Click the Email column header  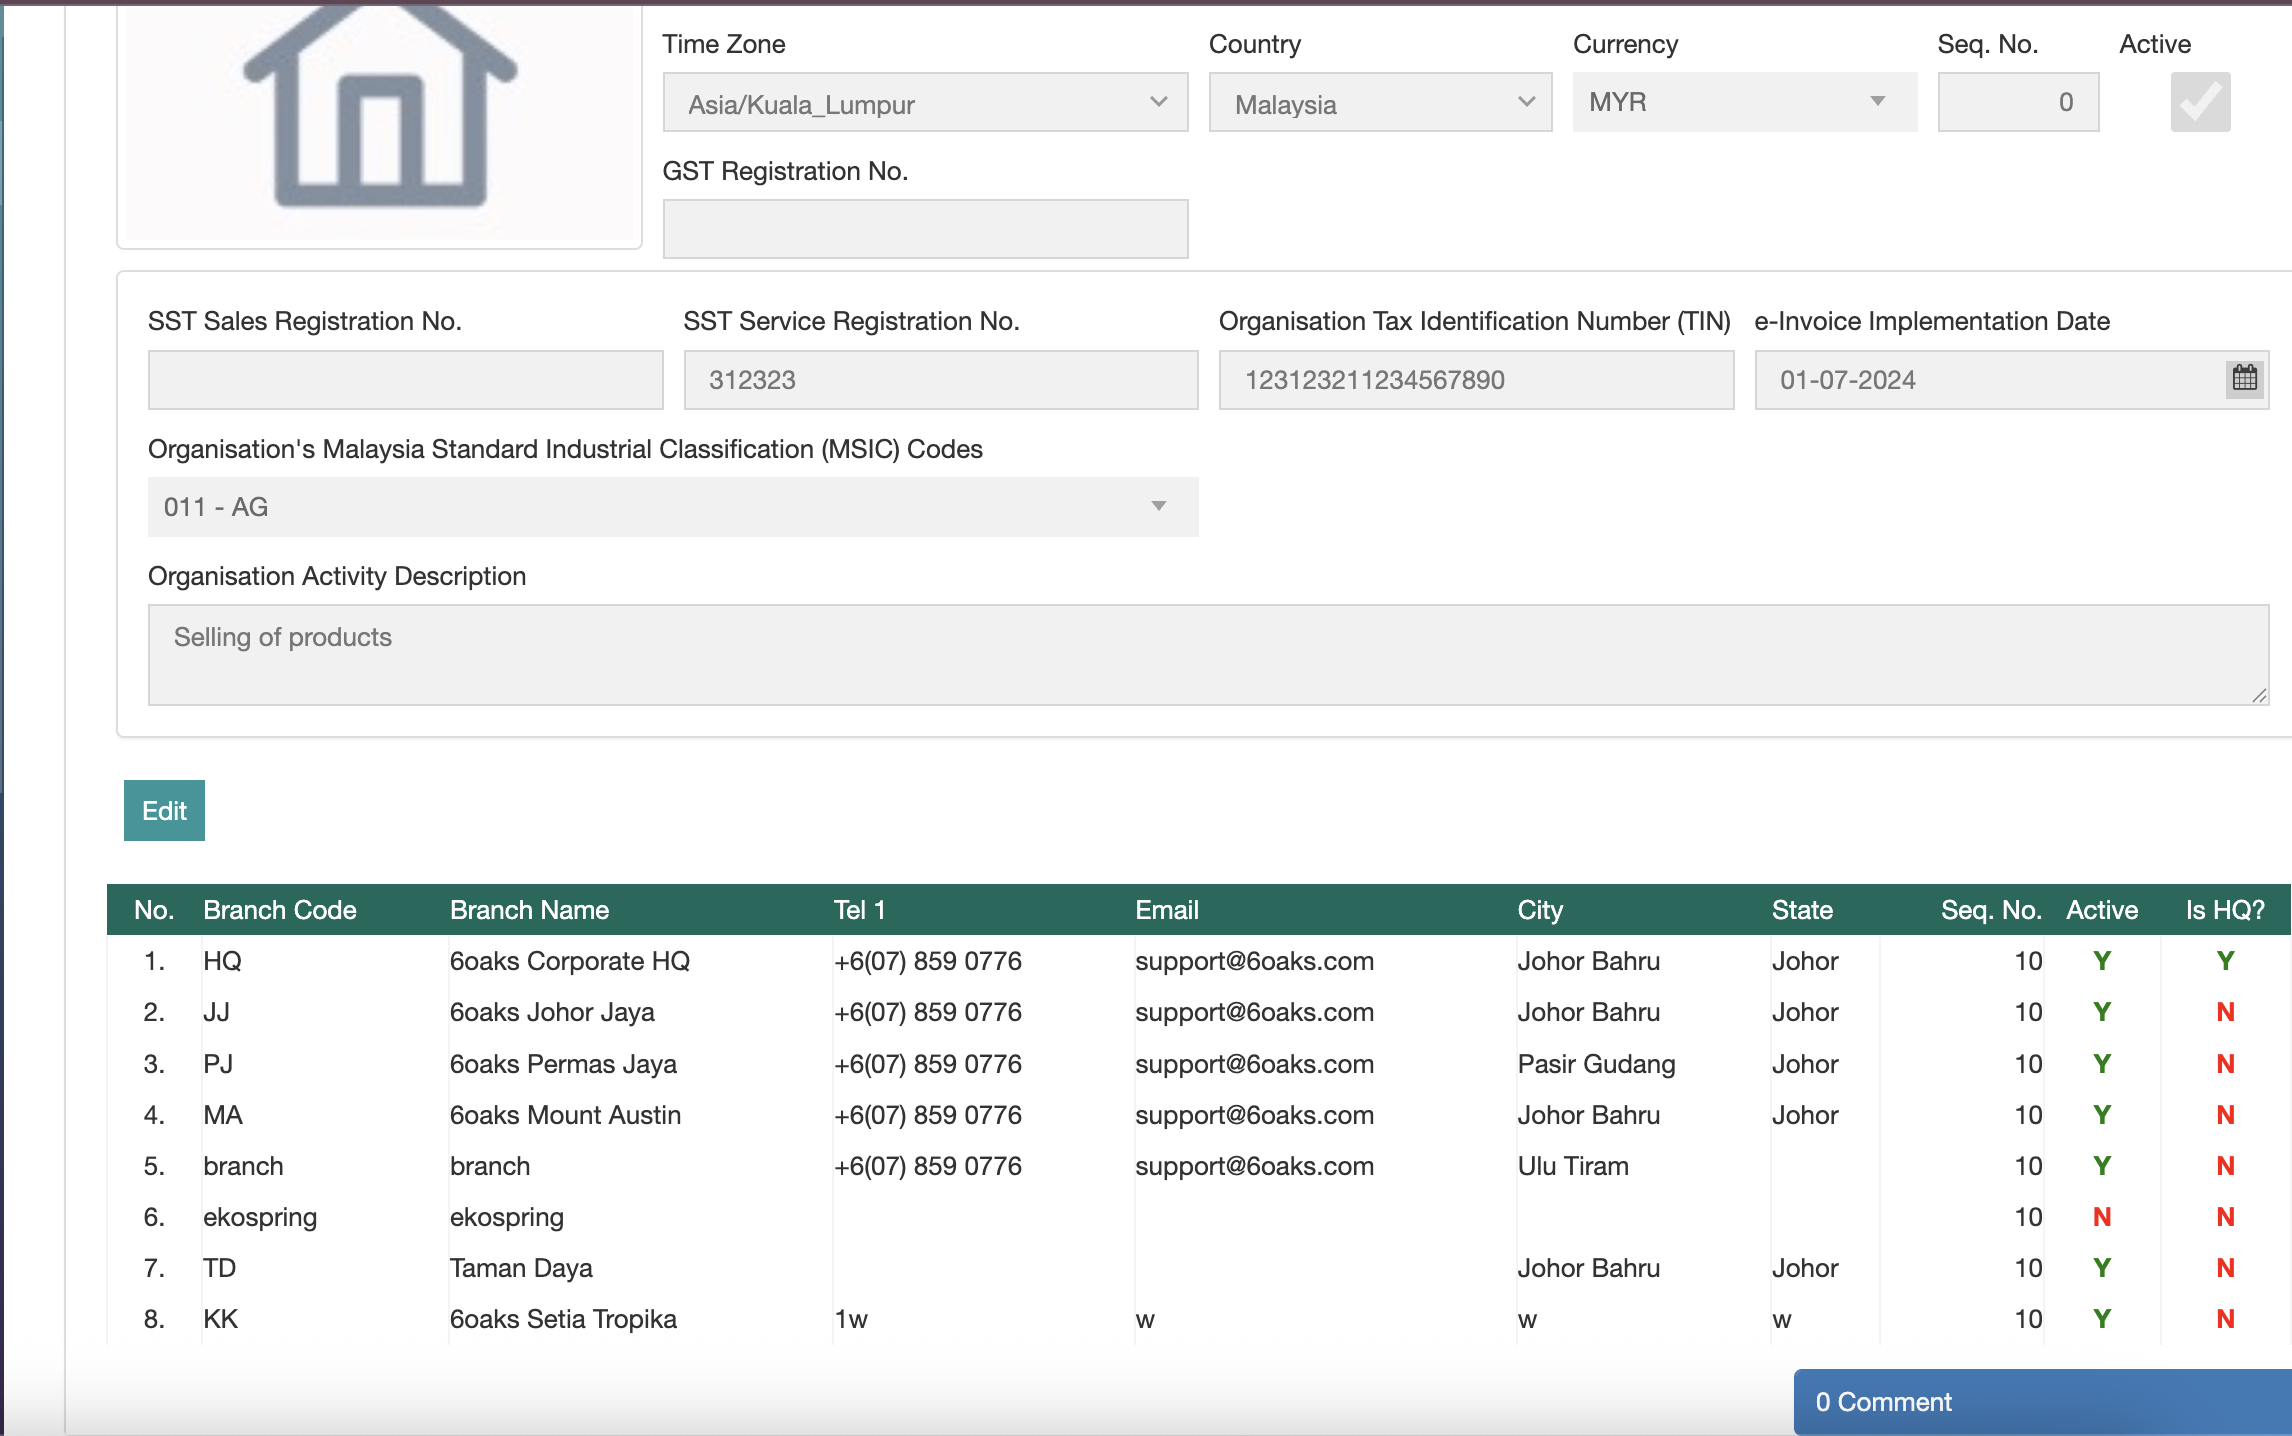click(1166, 910)
